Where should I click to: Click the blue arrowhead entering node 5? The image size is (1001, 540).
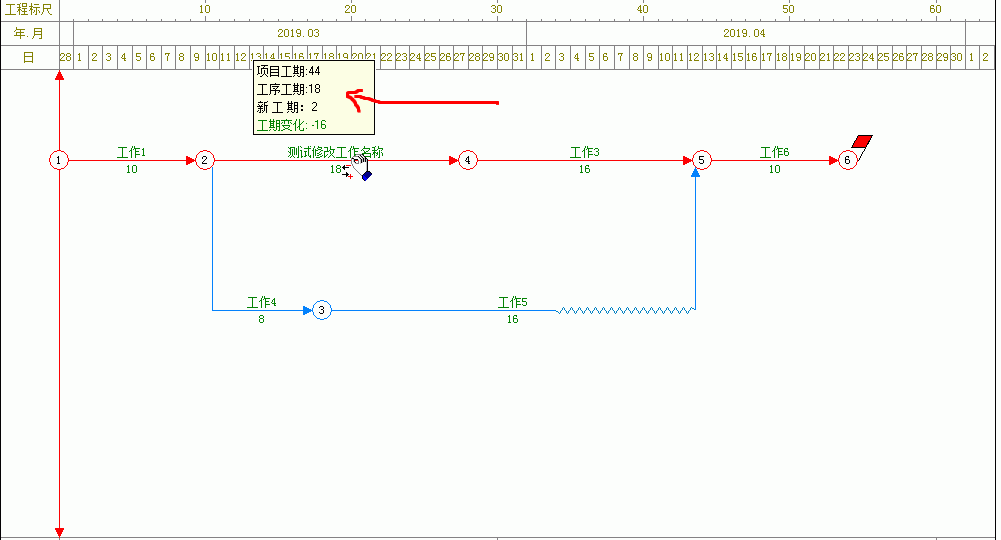pyautogui.click(x=696, y=172)
